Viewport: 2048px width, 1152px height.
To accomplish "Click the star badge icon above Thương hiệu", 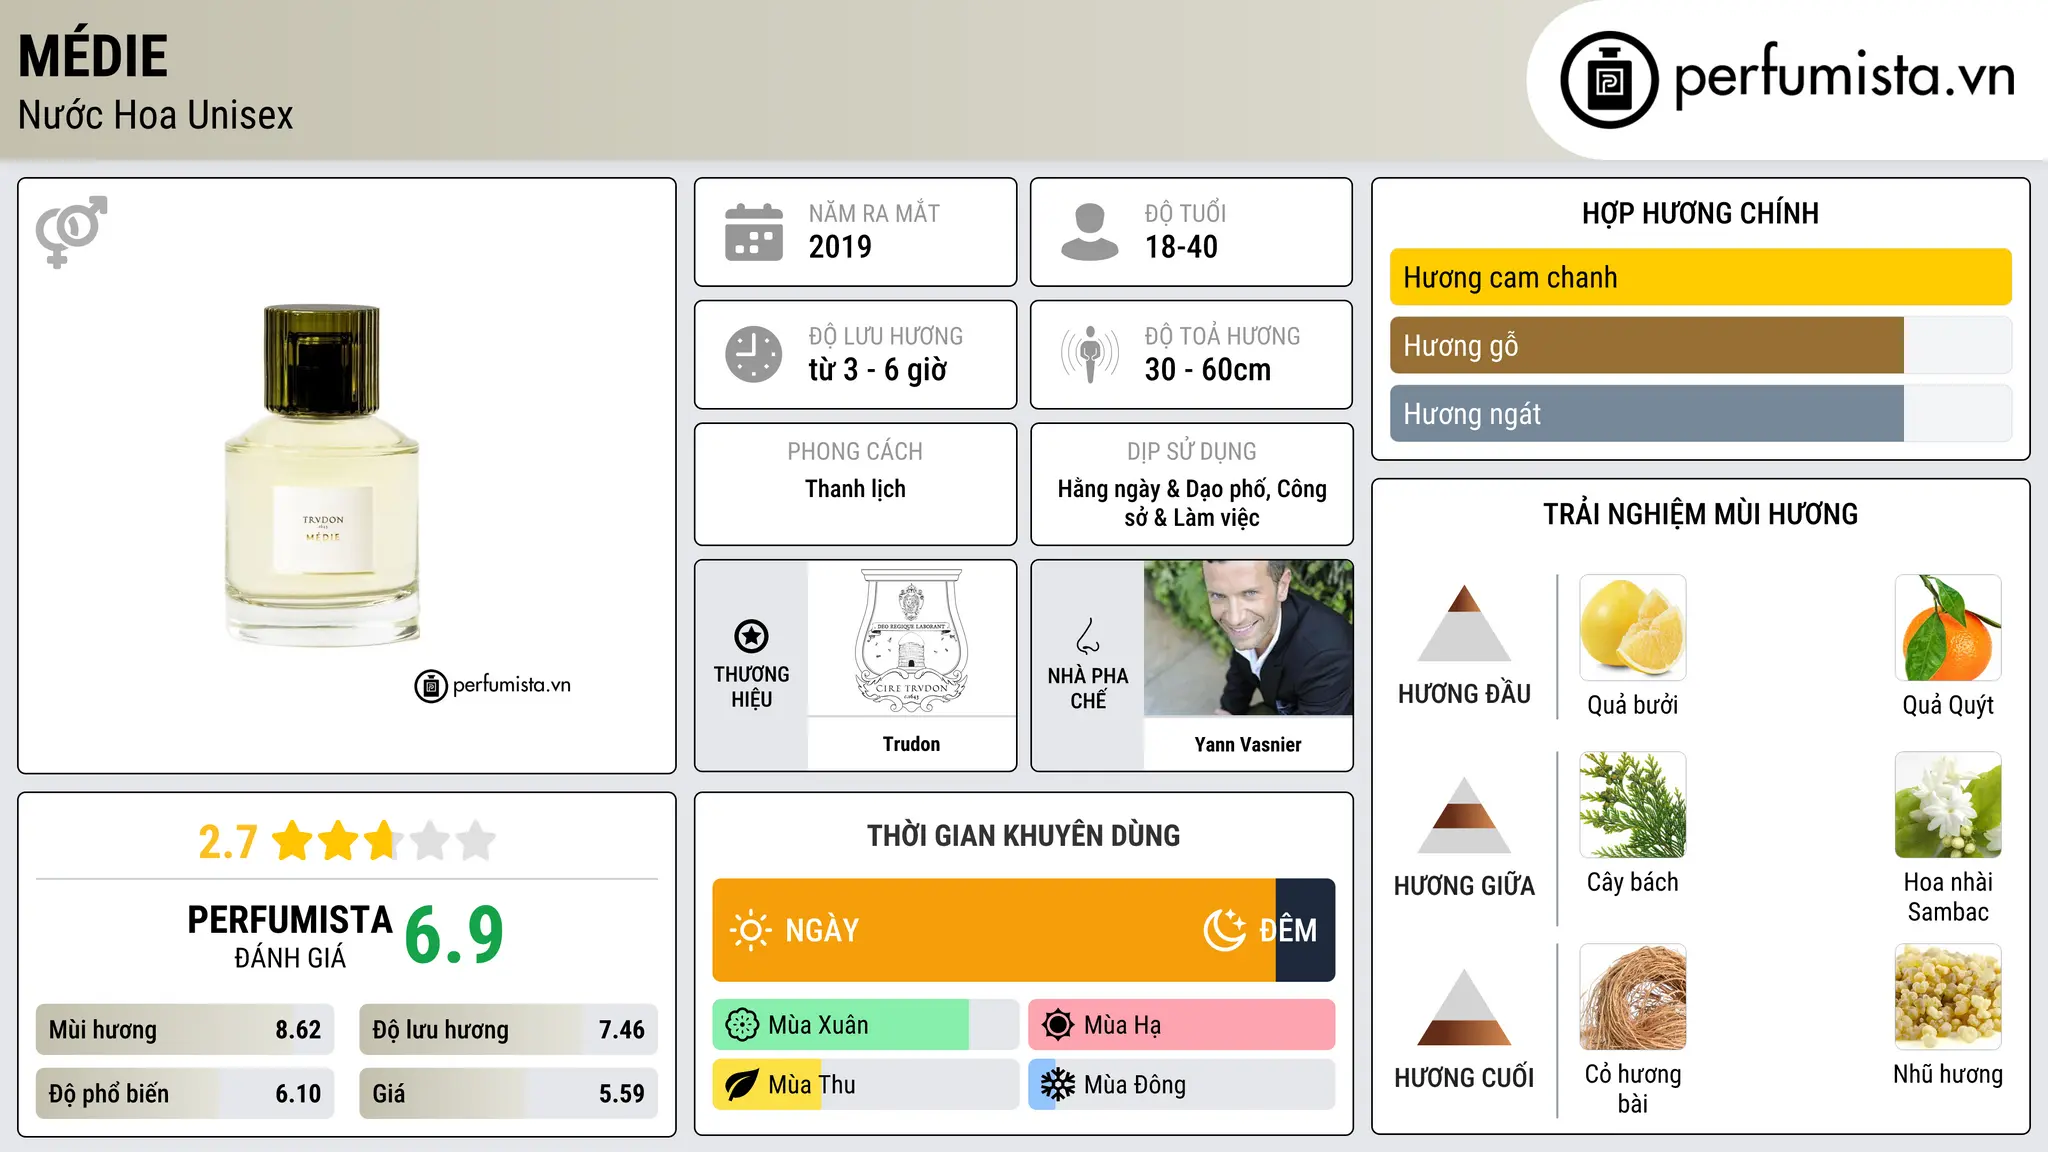I will tap(751, 636).
